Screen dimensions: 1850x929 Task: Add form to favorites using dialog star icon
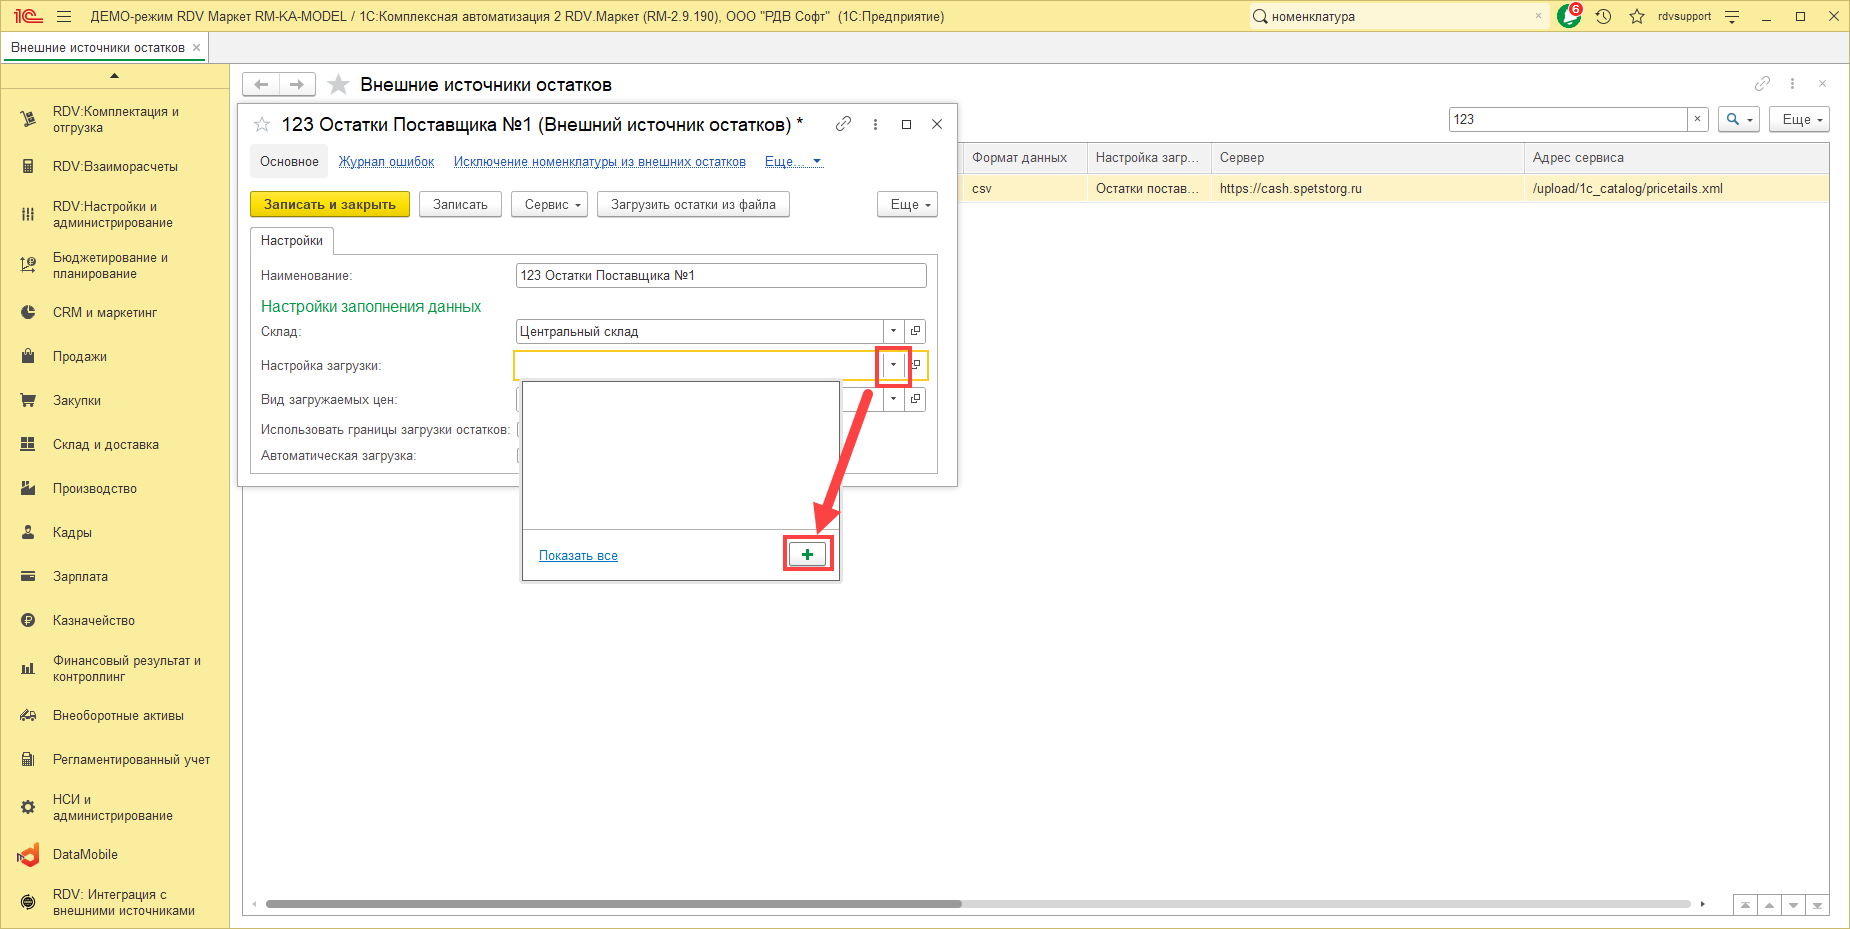262,124
